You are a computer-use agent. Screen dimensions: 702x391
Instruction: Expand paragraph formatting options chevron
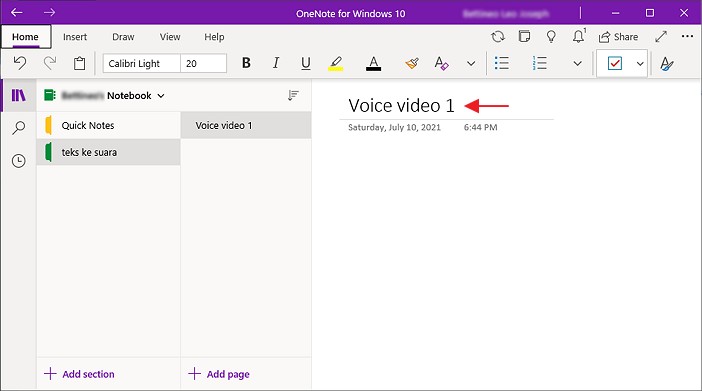click(x=578, y=64)
